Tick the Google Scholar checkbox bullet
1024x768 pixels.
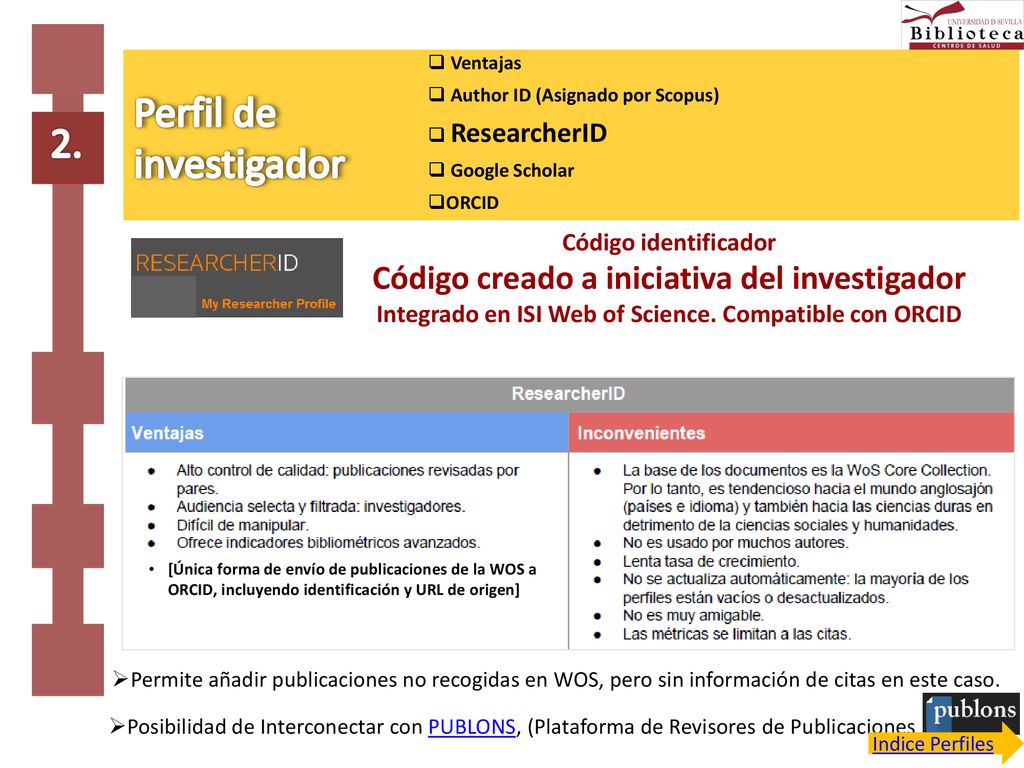point(436,170)
